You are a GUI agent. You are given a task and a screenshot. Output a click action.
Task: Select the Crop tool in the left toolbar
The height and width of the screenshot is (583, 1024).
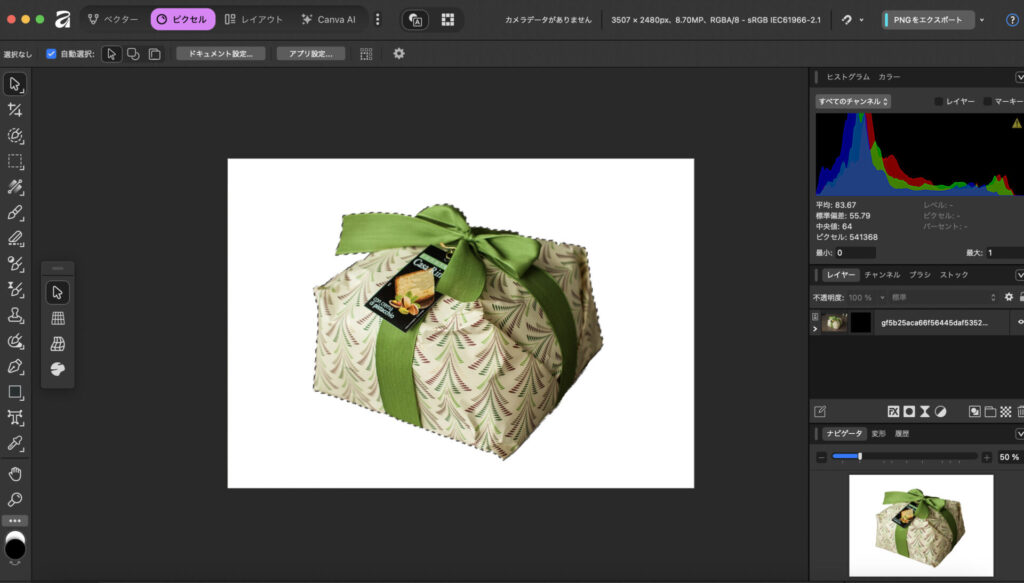(x=15, y=109)
